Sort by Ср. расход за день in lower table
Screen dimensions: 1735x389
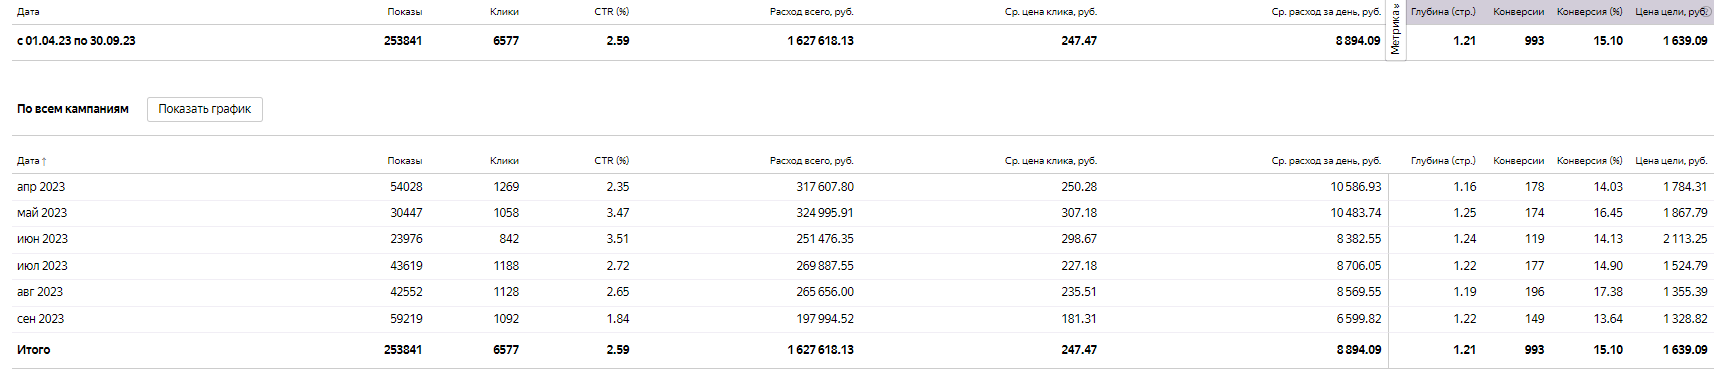pyautogui.click(x=1326, y=161)
